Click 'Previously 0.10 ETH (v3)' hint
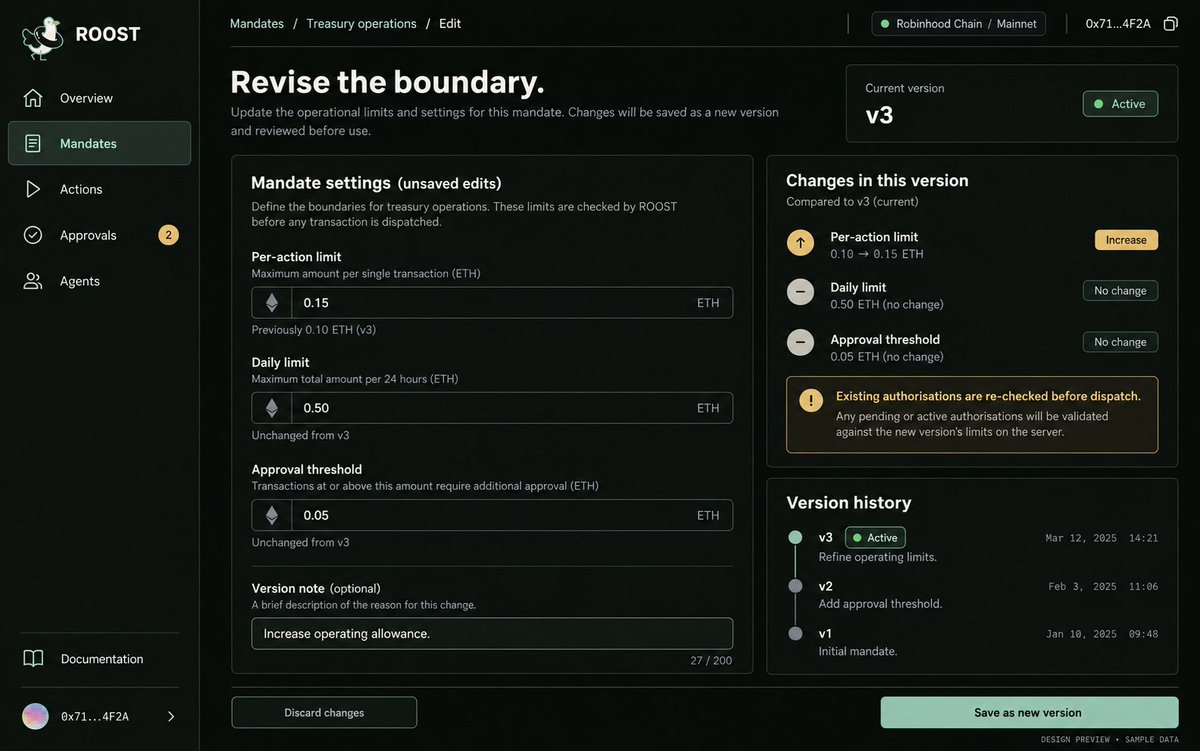This screenshot has height=751, width=1200. click(x=314, y=330)
